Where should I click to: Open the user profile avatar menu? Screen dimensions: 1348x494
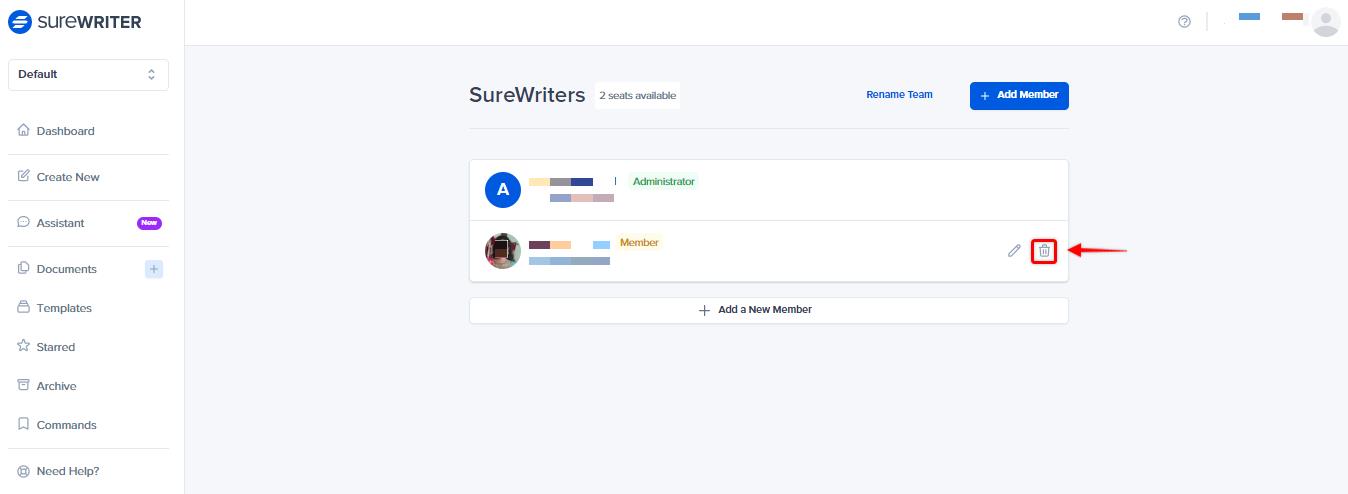click(x=1326, y=22)
